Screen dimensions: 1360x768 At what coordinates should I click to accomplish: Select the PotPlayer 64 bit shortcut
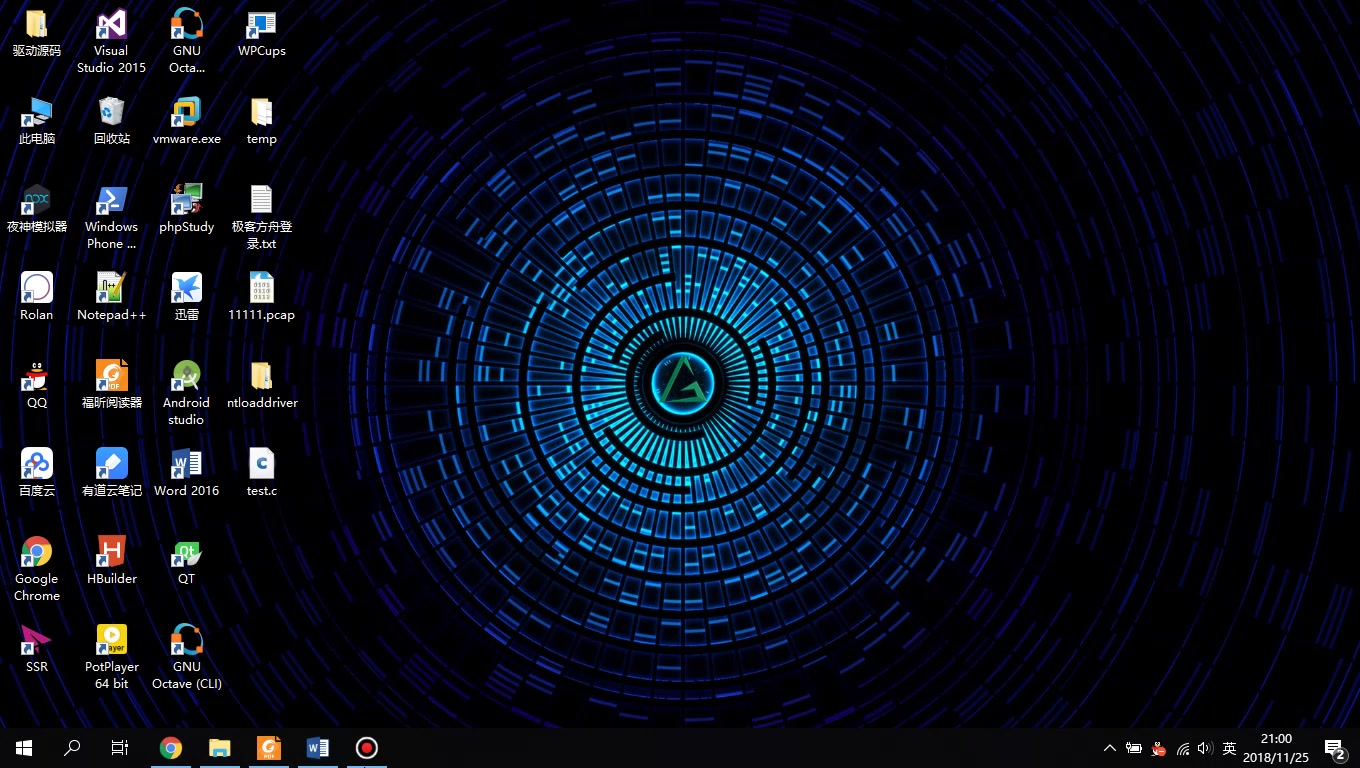point(111,641)
